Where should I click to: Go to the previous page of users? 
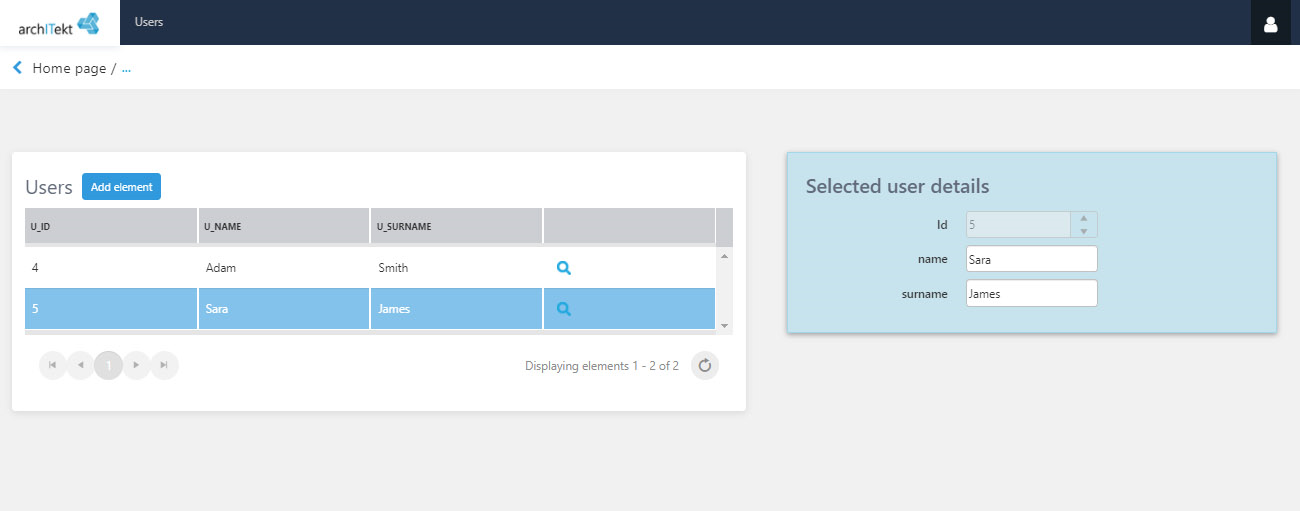(x=81, y=366)
